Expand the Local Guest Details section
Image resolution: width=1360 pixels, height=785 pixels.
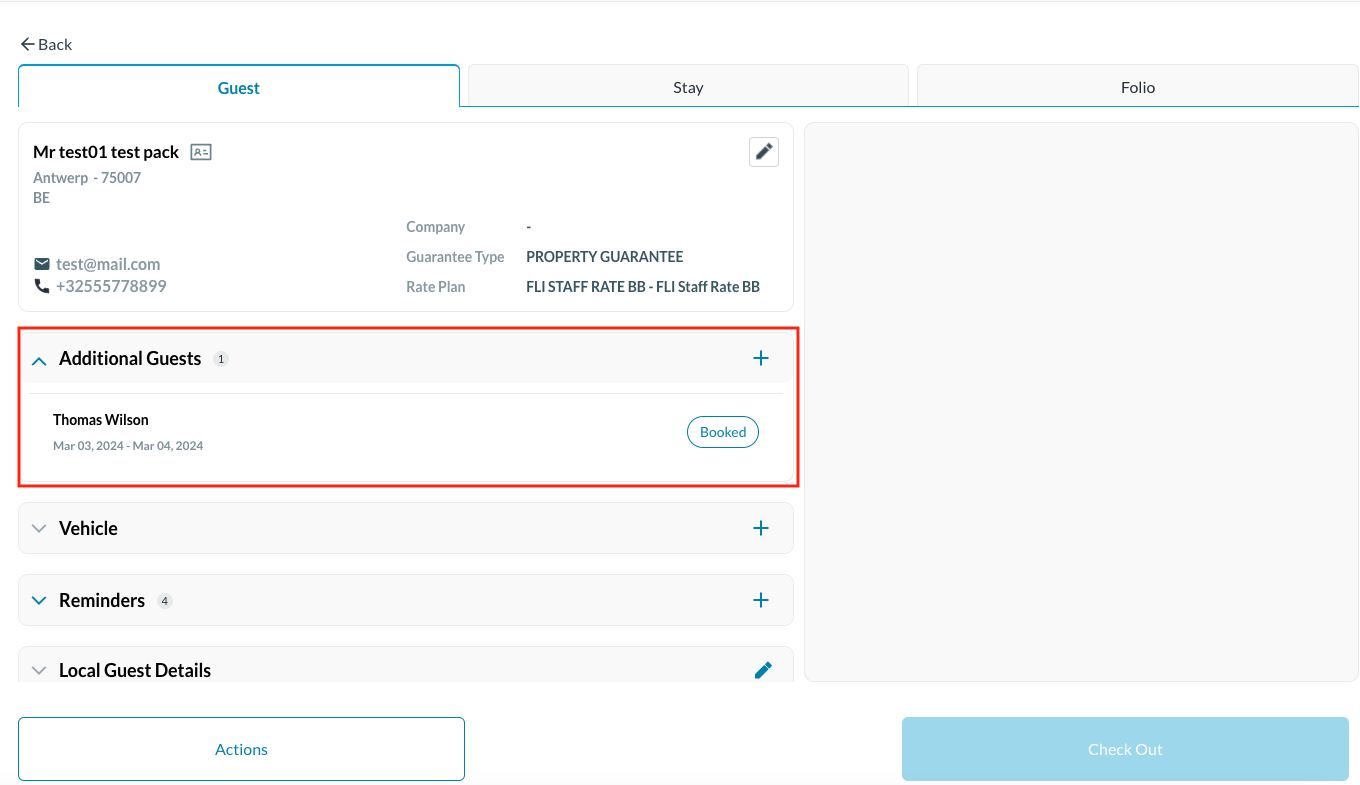[39, 670]
